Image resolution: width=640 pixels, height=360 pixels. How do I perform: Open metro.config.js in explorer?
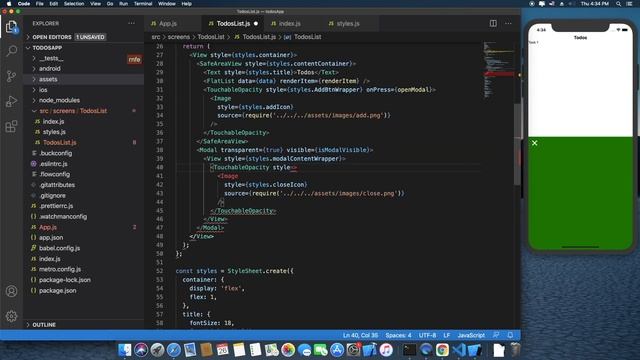click(83, 269)
